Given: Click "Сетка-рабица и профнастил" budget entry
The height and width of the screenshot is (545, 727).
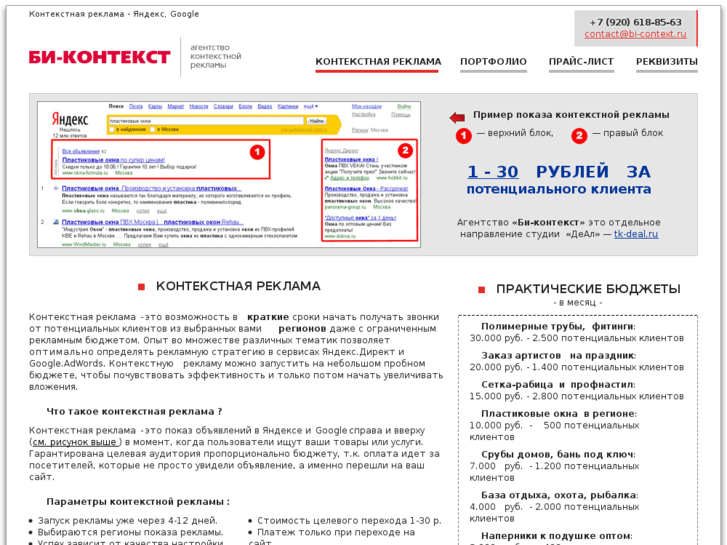Looking at the screenshot, I should pos(558,385).
